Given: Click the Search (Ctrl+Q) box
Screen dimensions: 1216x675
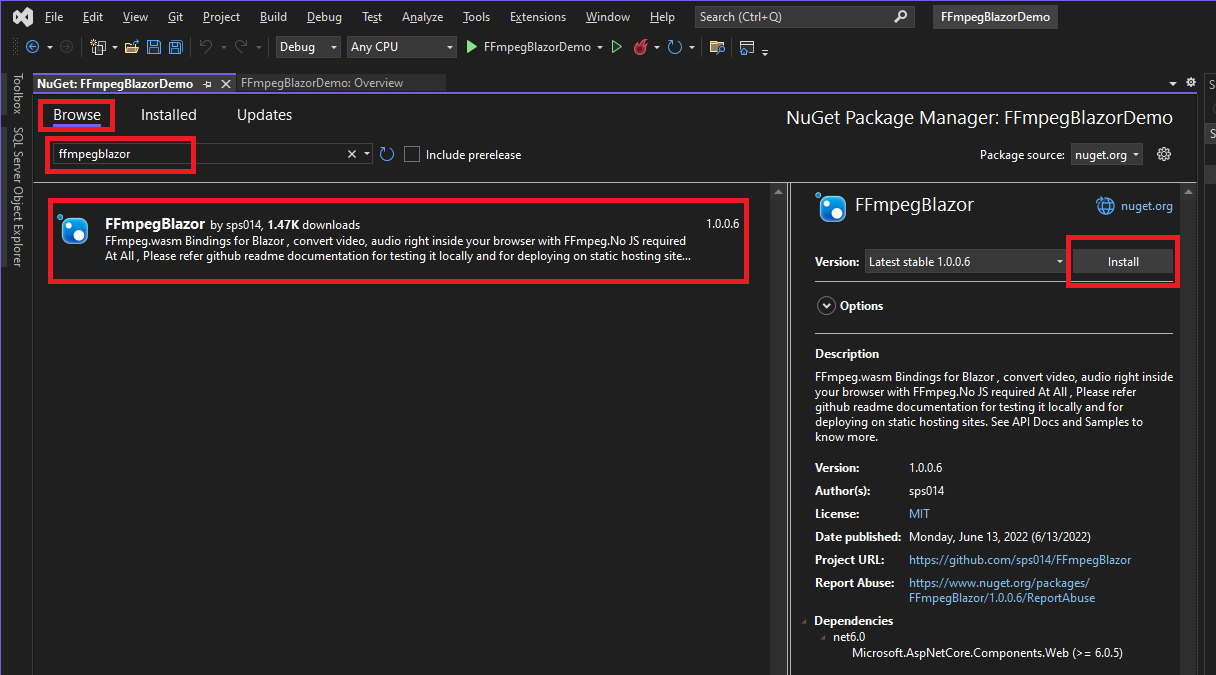Looking at the screenshot, I should (x=805, y=17).
